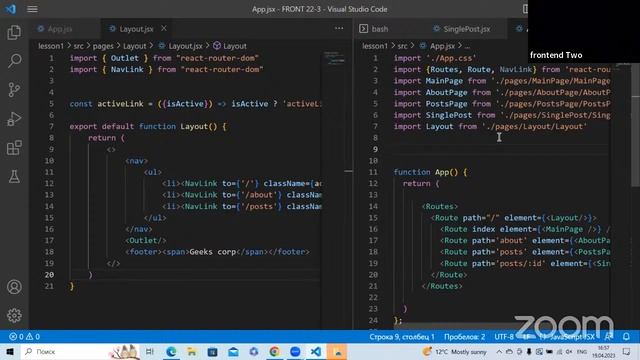Open the Mail app from the taskbar
The width and height of the screenshot is (640, 360).
(233, 351)
